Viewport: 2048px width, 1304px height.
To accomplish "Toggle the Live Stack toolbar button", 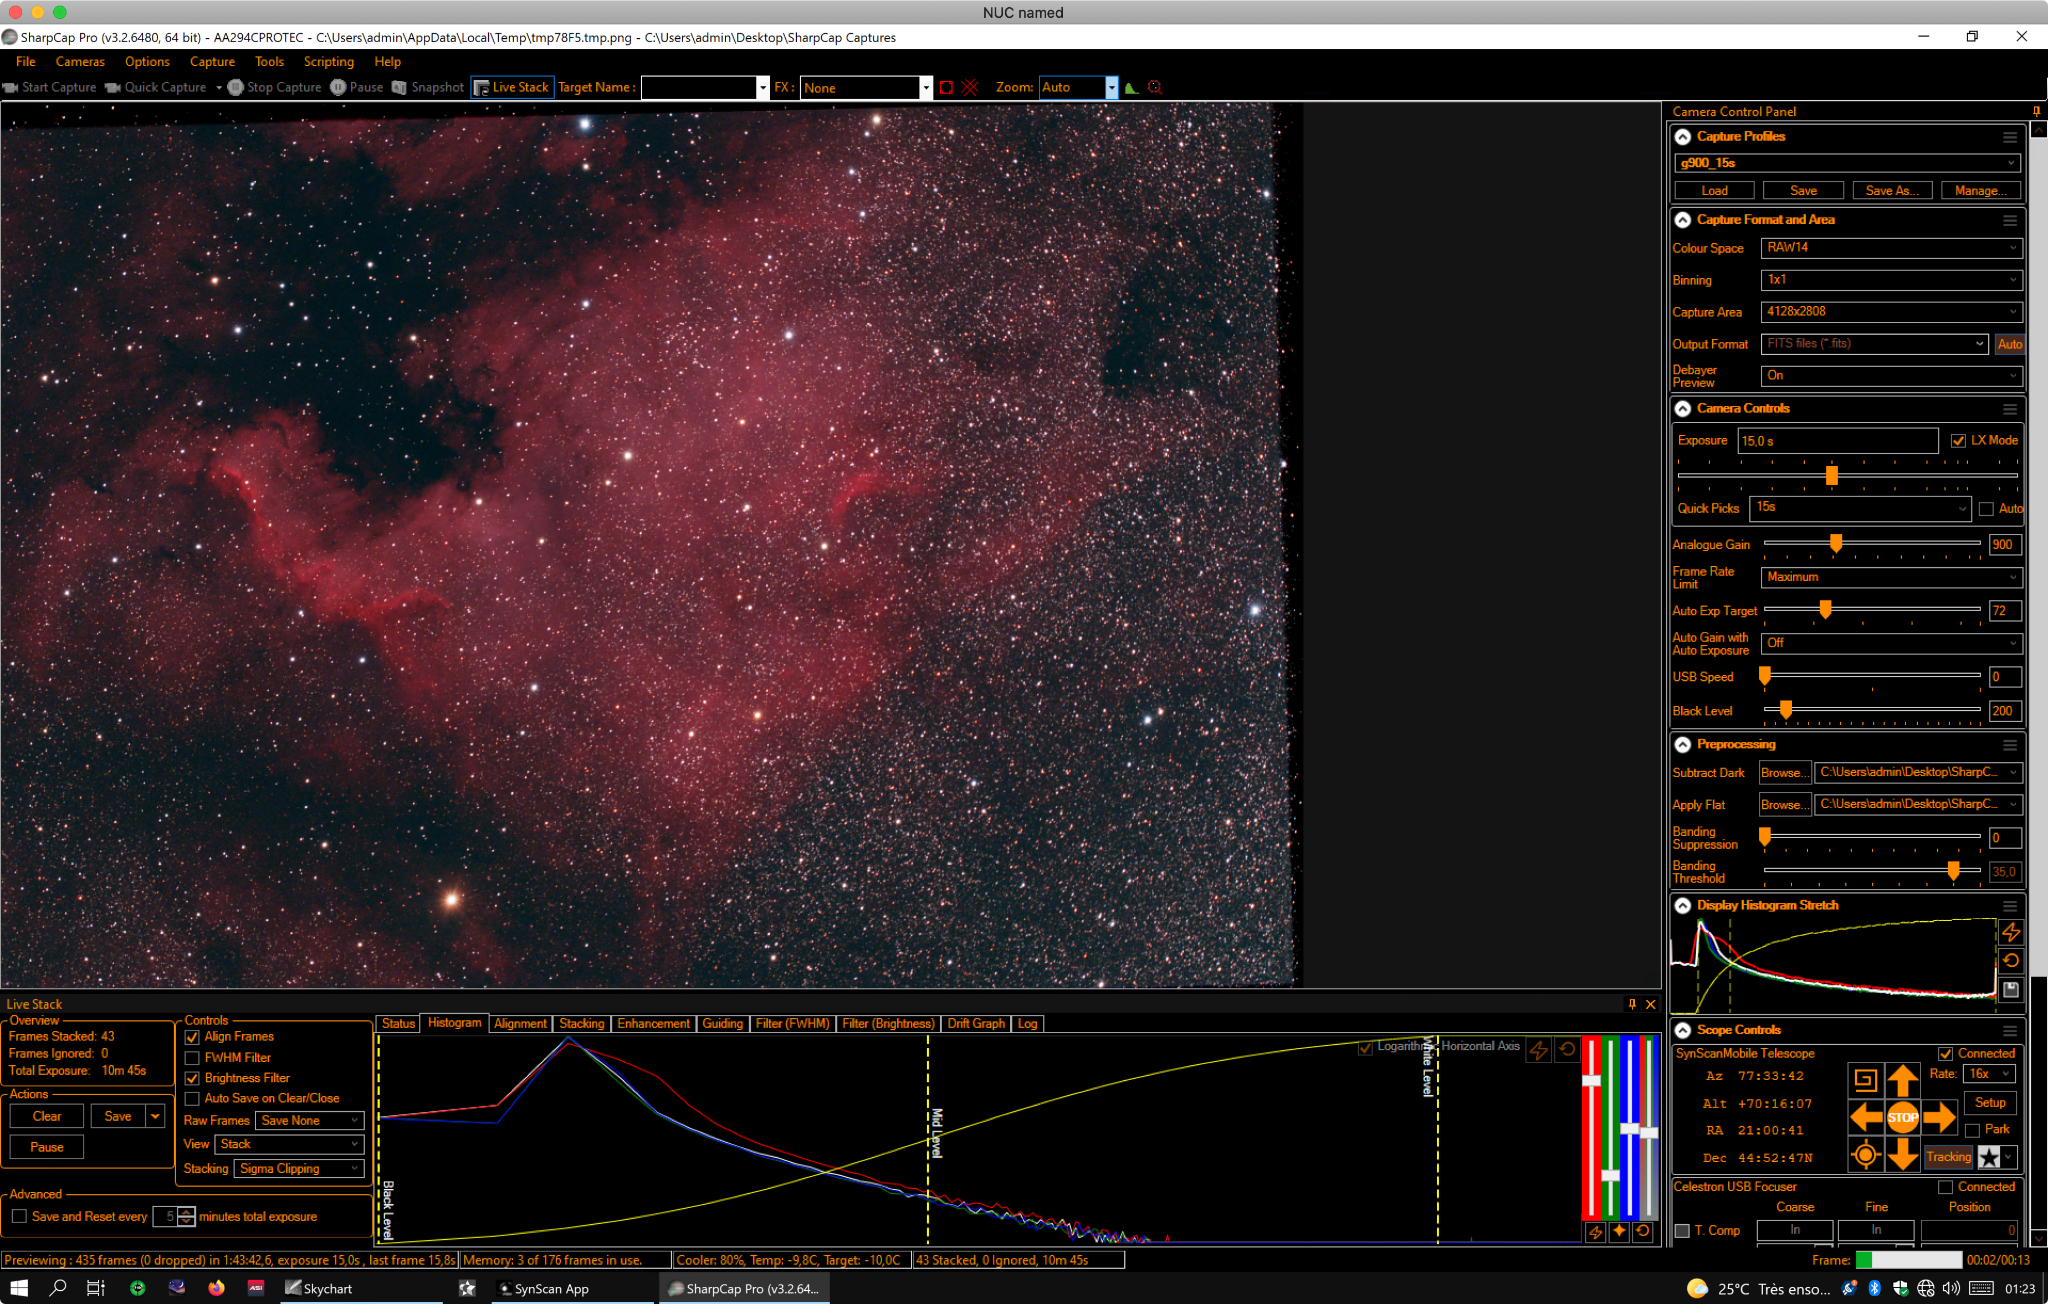I will 511,87.
